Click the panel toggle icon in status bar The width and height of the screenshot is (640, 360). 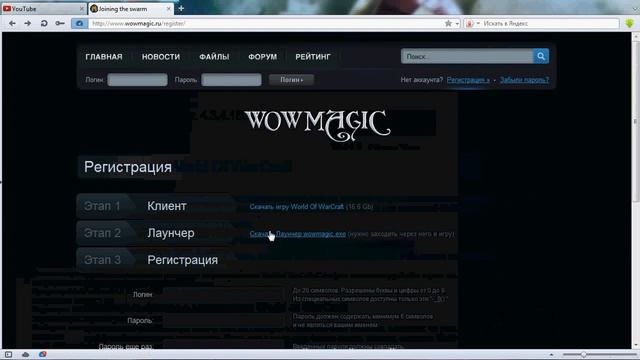click(x=9, y=355)
